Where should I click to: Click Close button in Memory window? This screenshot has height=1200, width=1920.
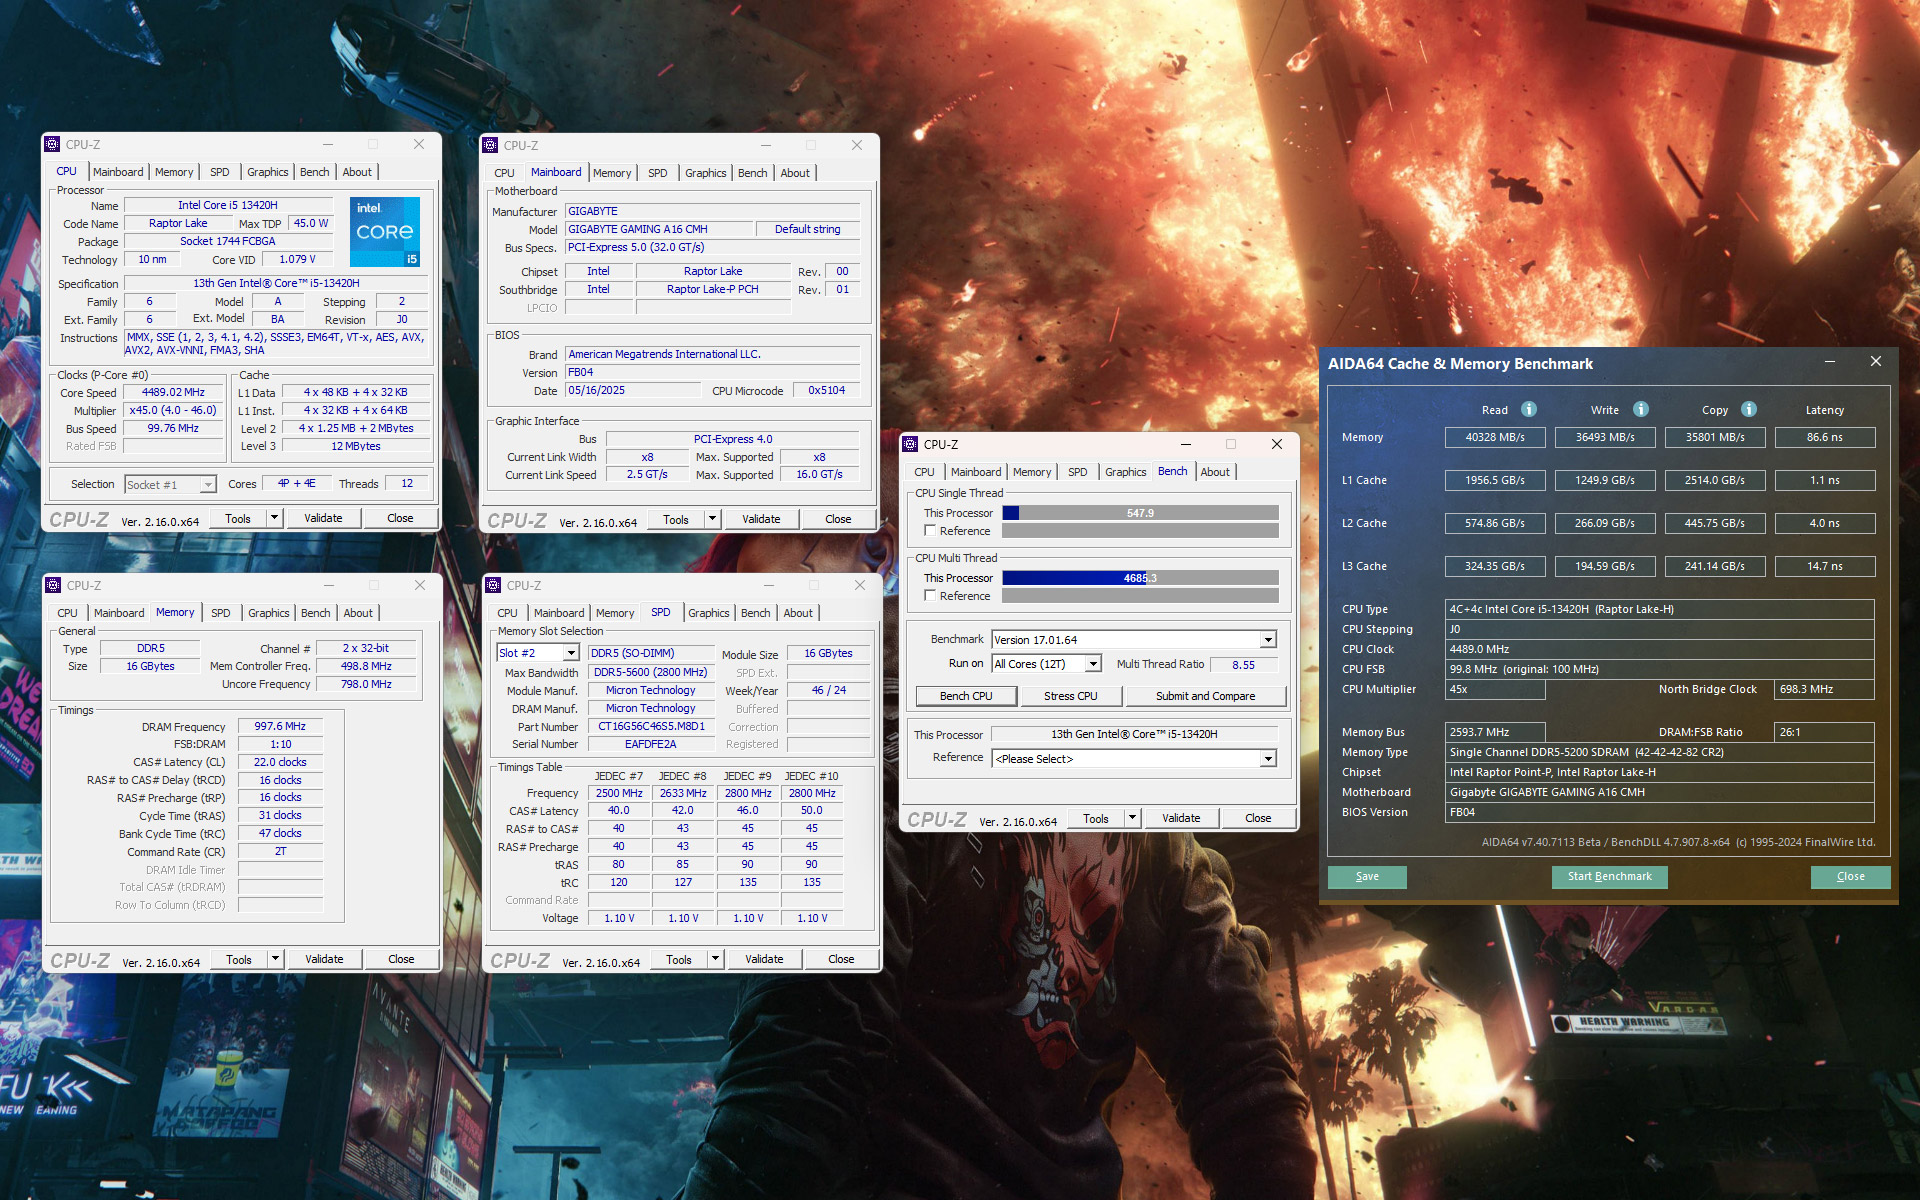(401, 959)
